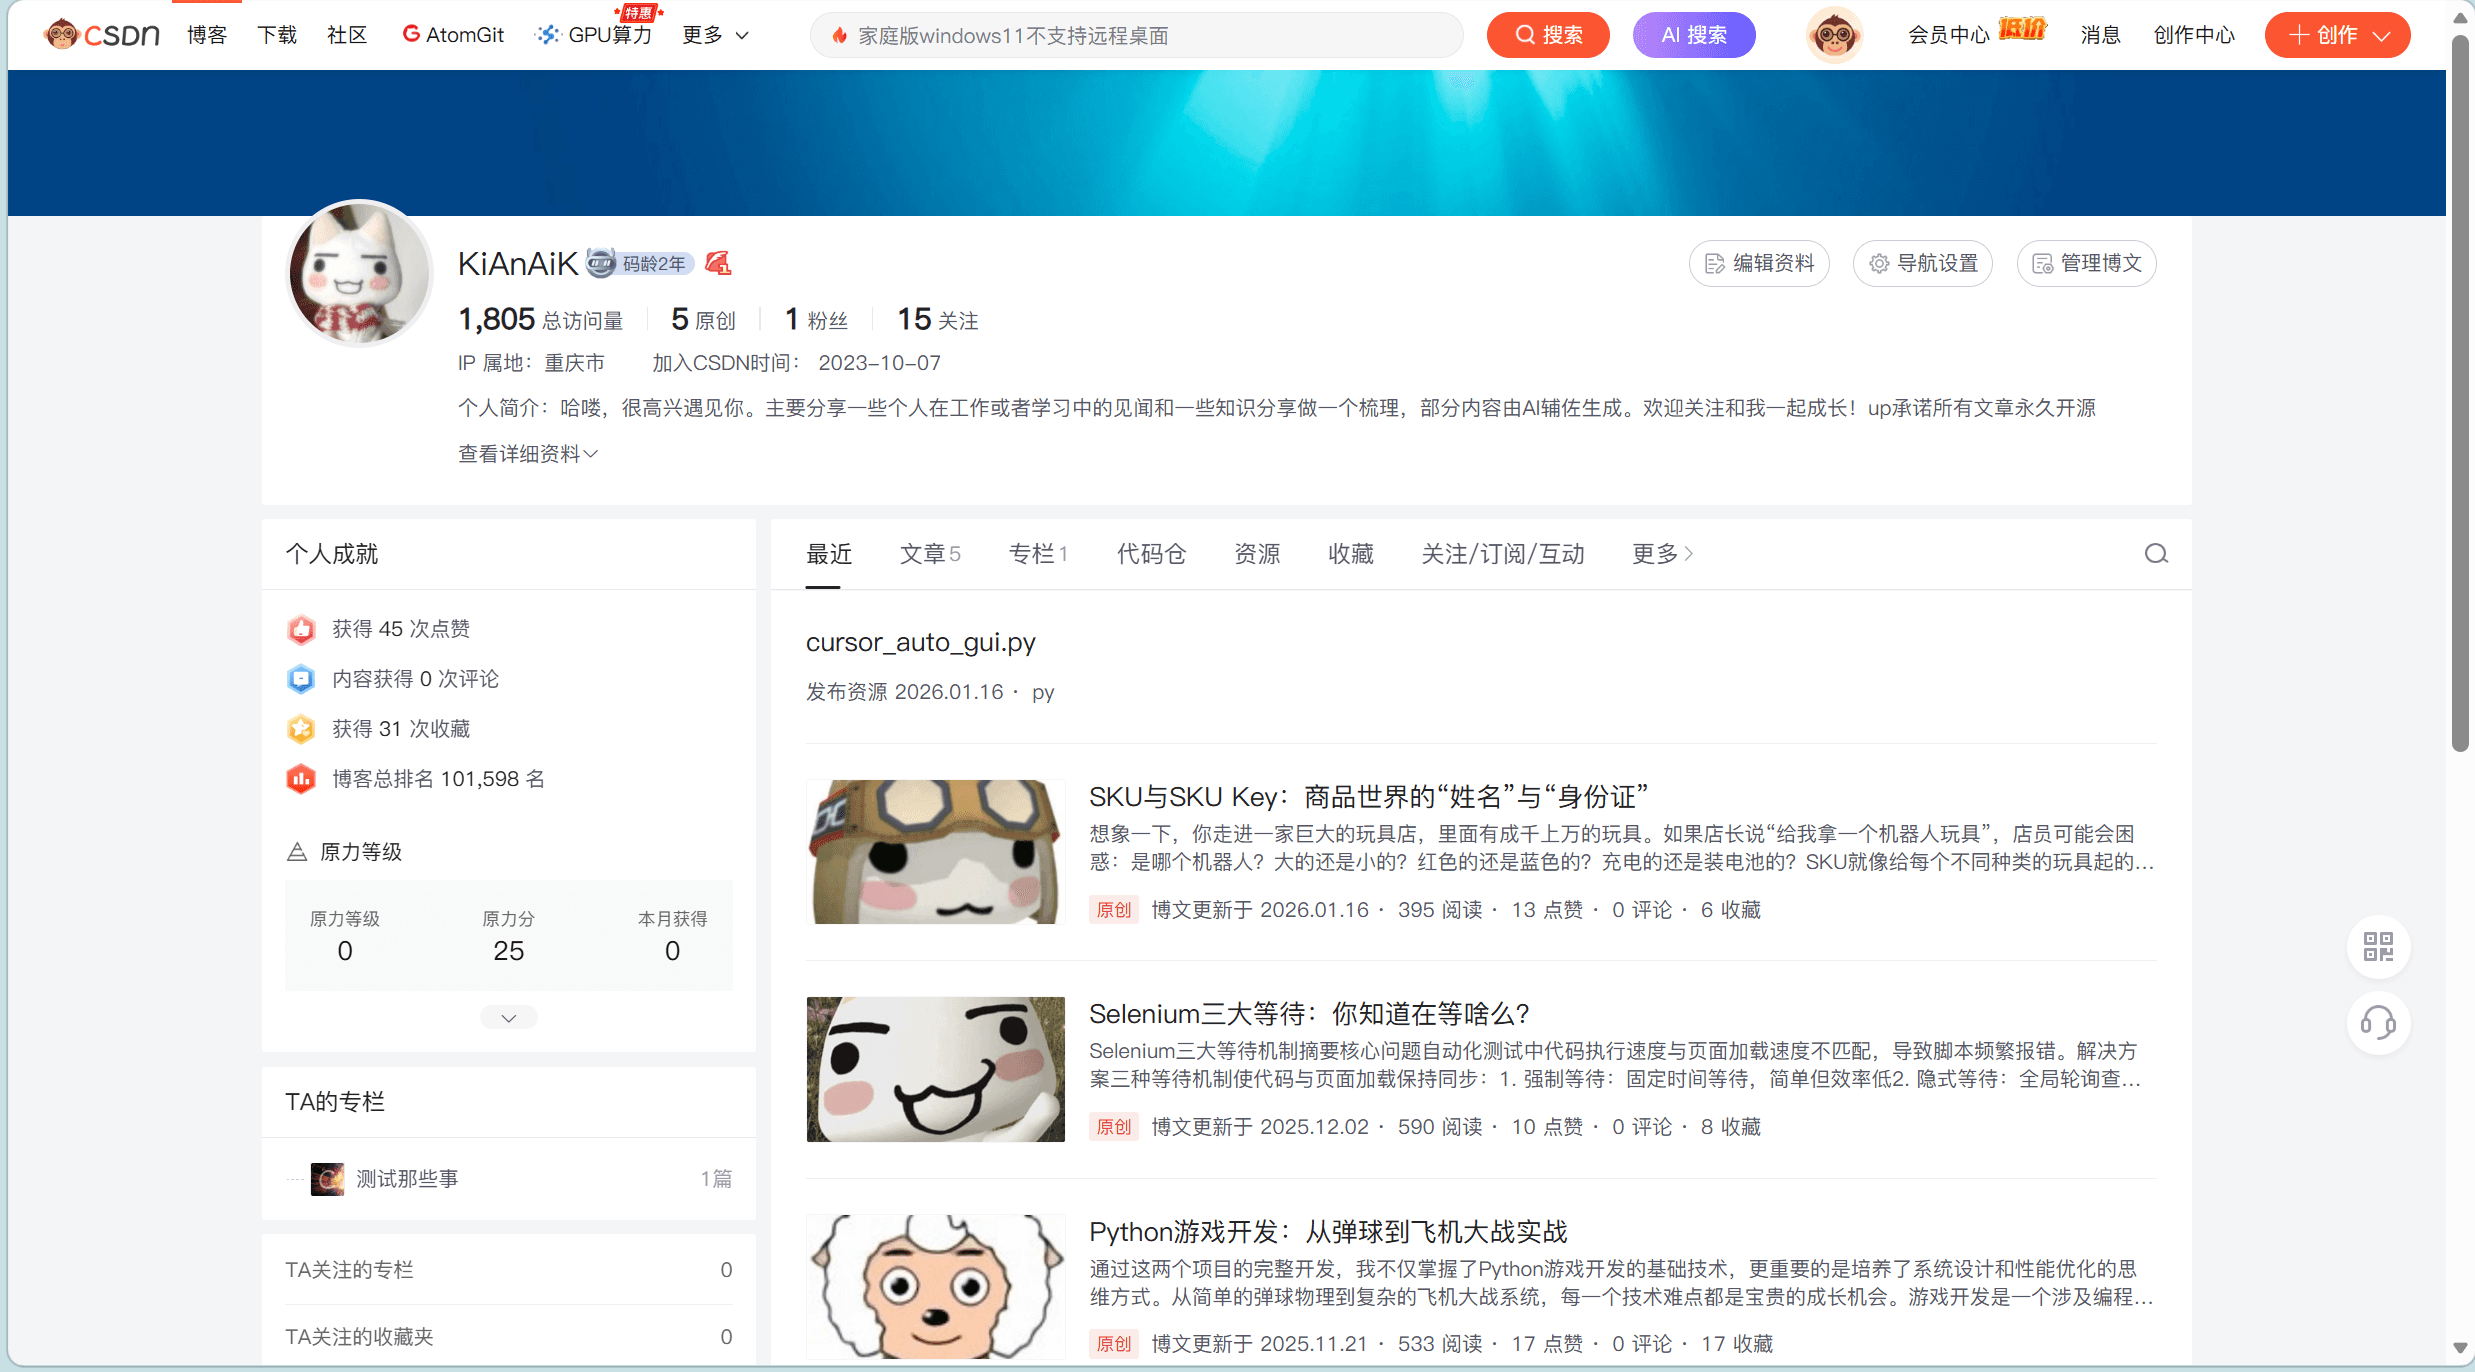Click the 1 粉丝 count

(x=816, y=319)
